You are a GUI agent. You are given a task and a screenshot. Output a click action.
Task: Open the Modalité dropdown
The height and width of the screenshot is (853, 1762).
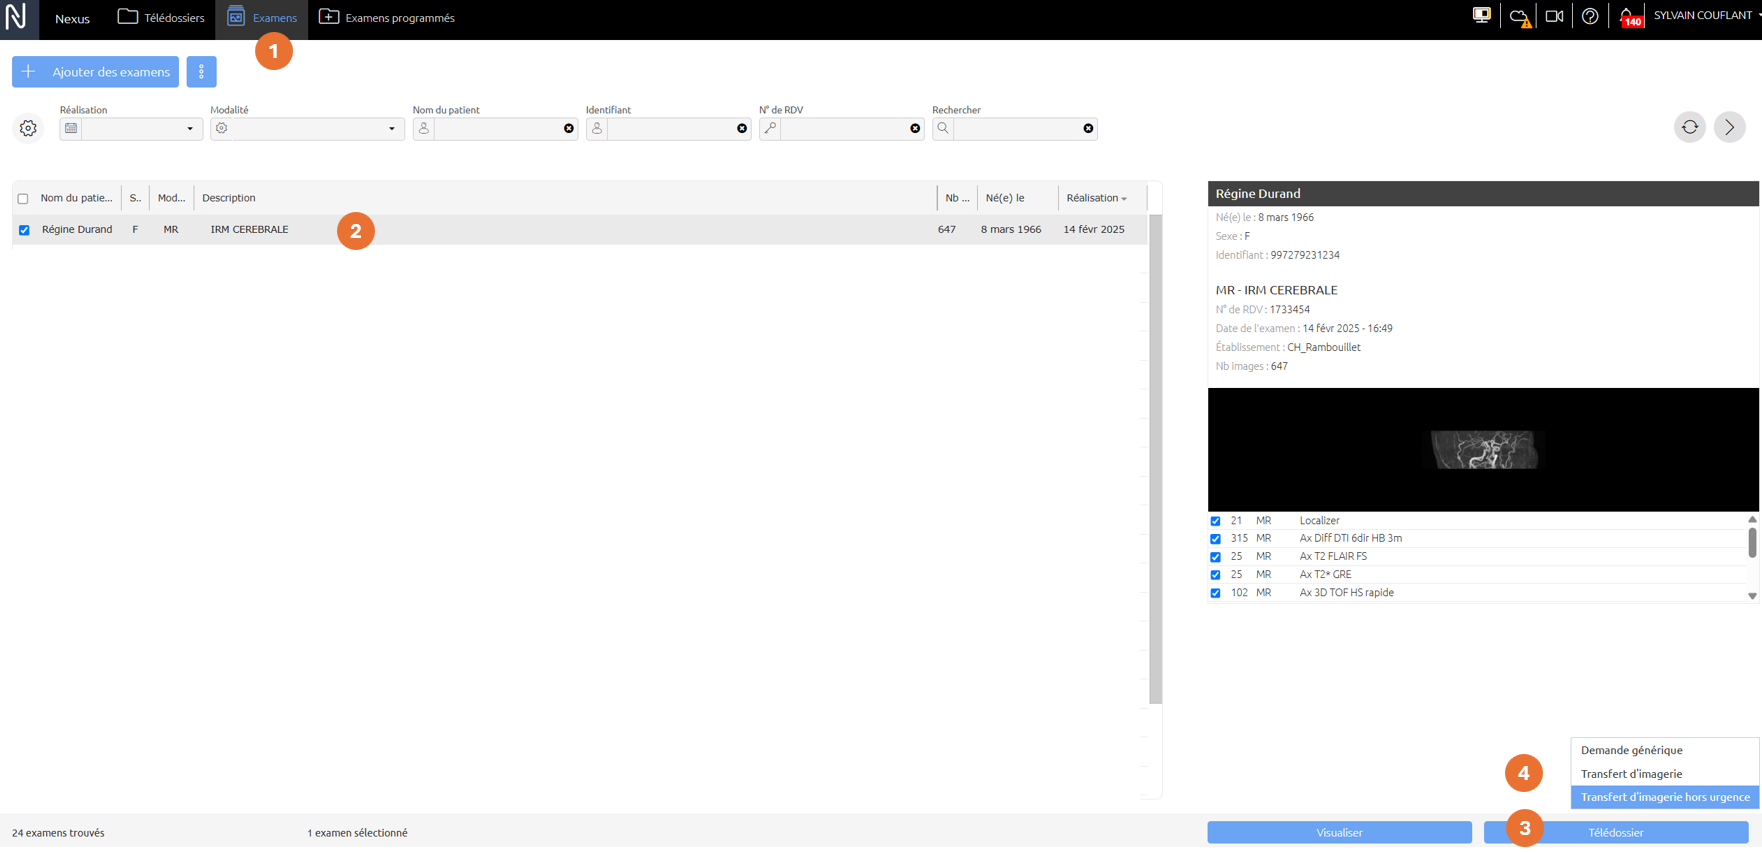[x=392, y=129]
